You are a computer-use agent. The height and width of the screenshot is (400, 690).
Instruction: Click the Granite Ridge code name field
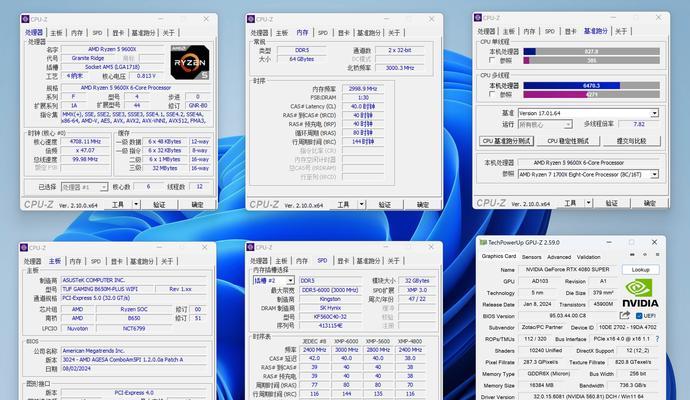click(x=88, y=58)
